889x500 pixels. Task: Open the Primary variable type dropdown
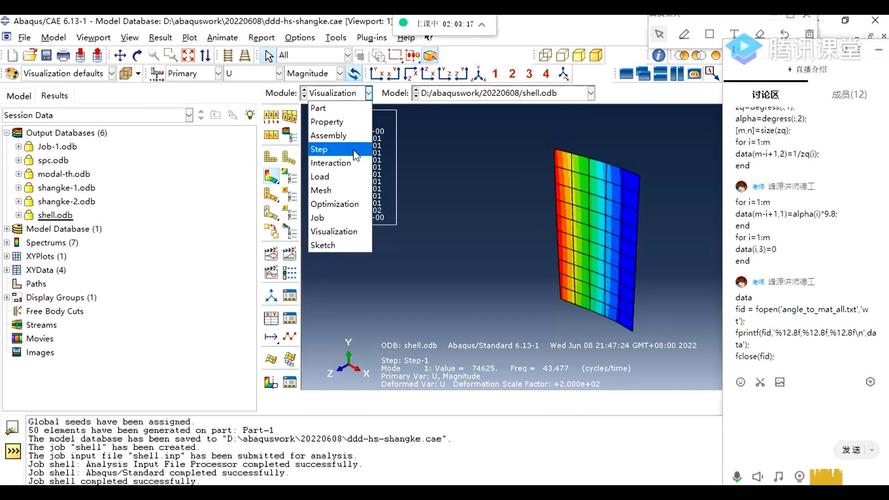218,74
